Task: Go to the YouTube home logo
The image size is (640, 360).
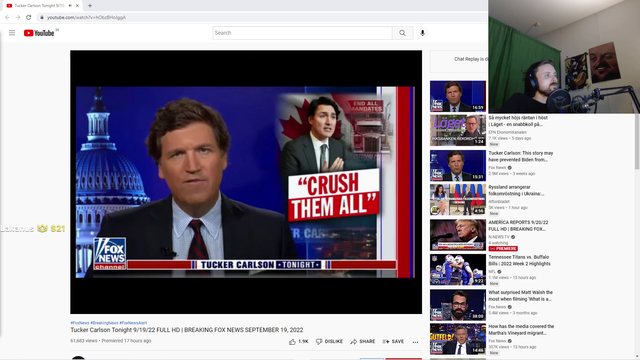Action: pos(39,33)
